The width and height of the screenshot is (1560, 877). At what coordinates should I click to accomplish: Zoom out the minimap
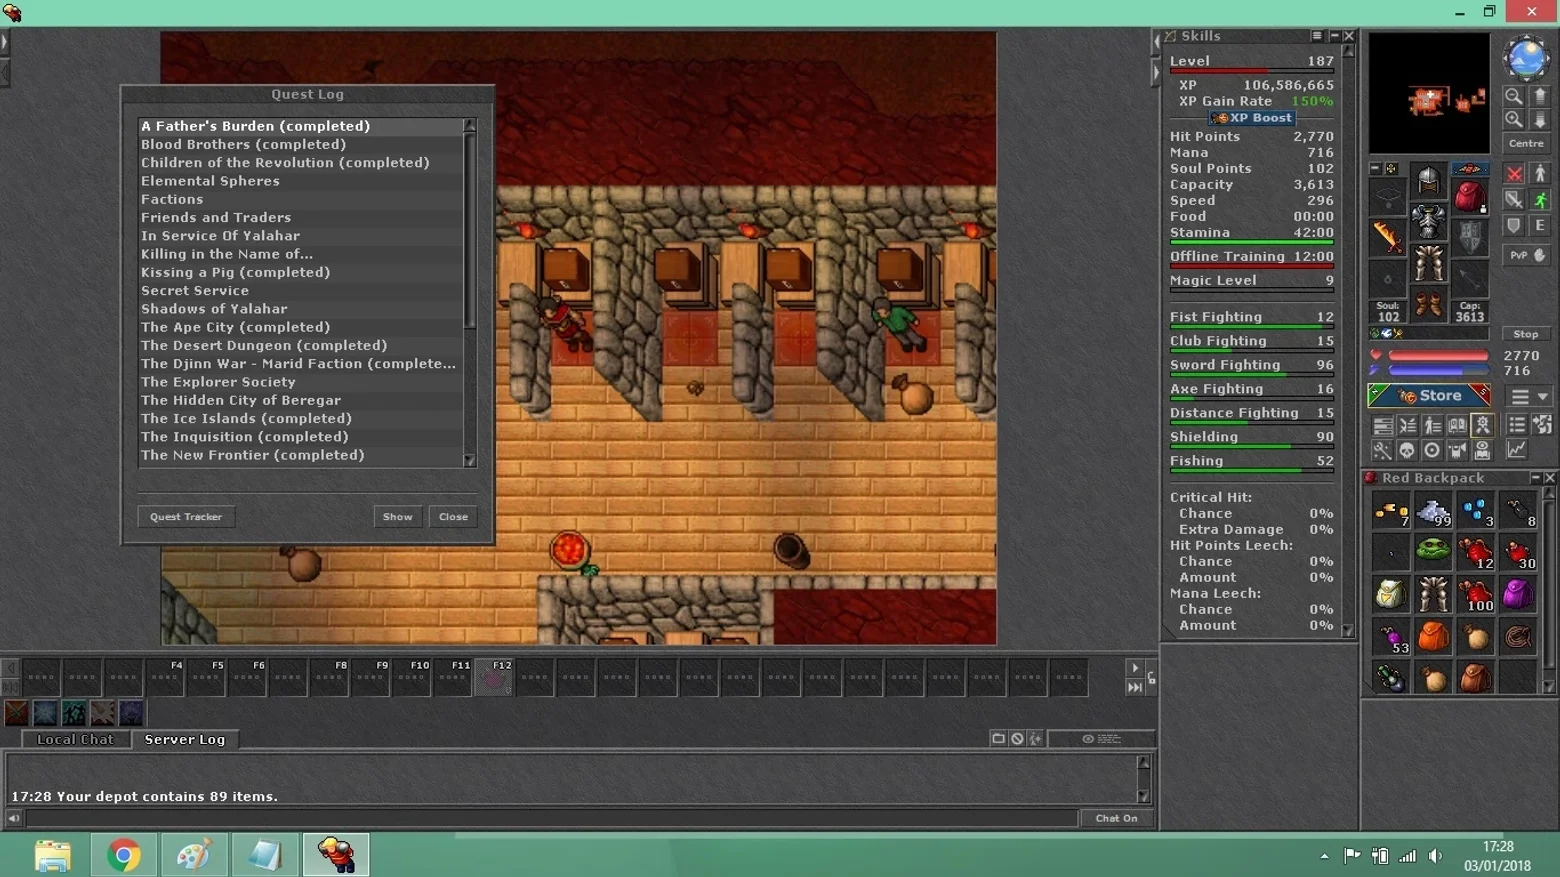[x=1514, y=96]
